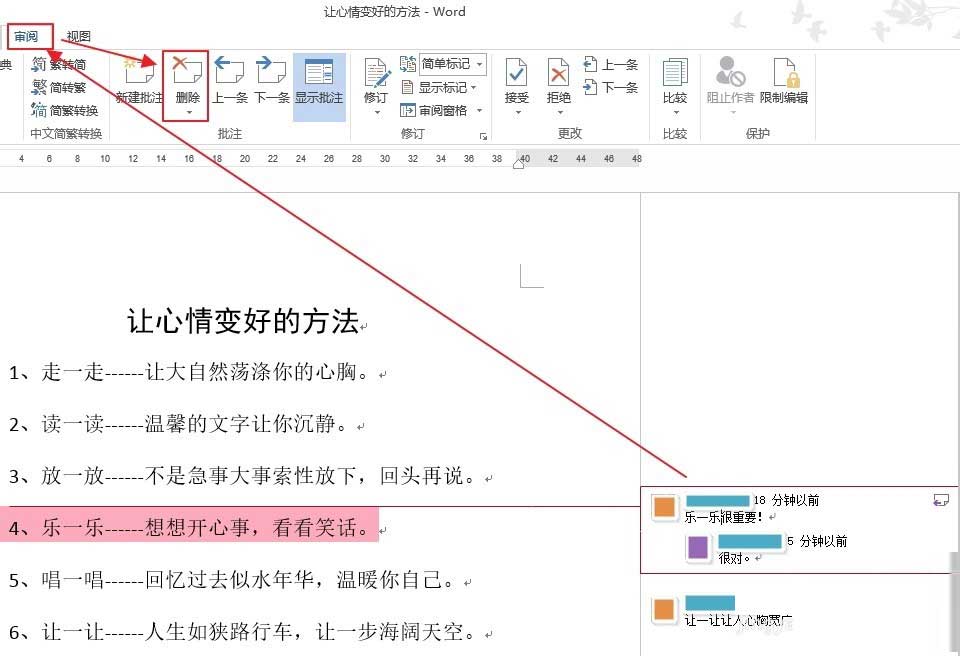
Task: Click the 简转繁 conversion button
Action: point(58,88)
